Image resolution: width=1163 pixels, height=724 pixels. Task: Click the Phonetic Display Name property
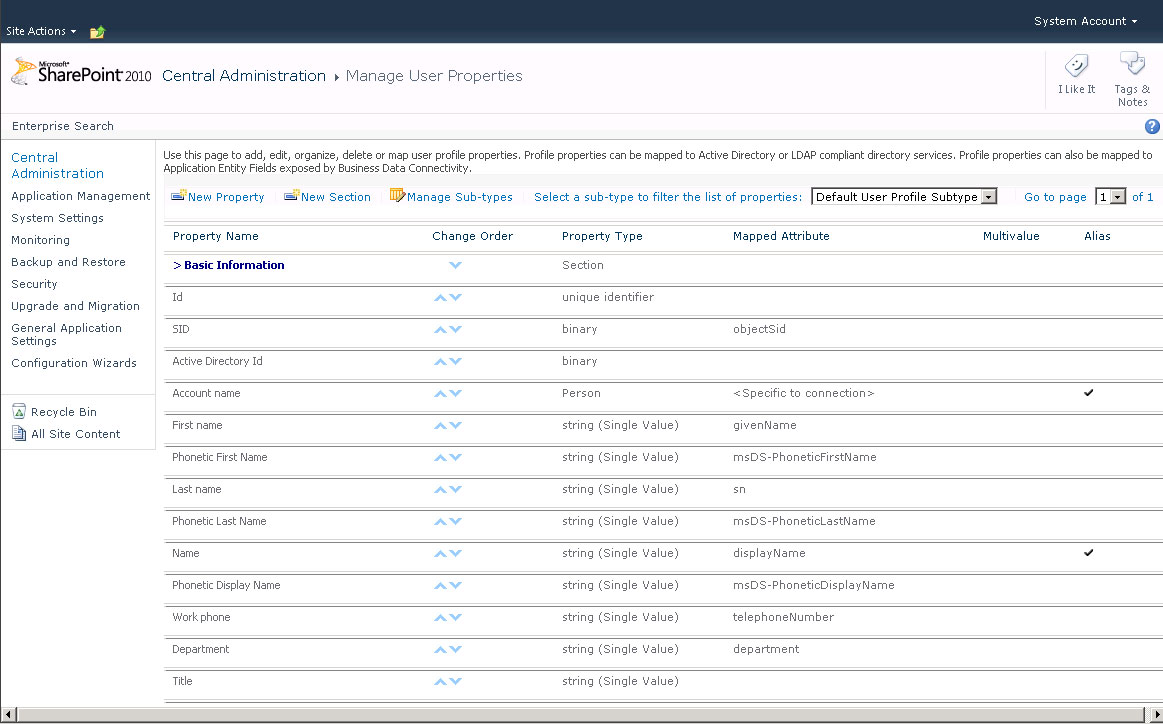(x=226, y=585)
